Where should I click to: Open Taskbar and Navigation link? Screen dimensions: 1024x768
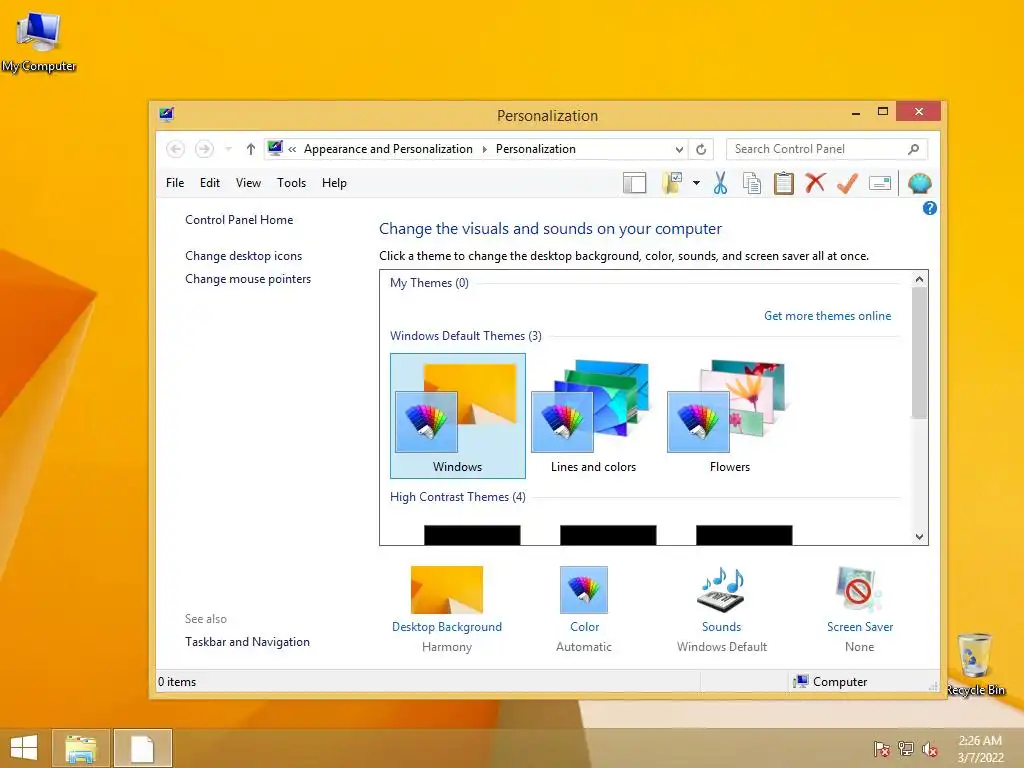(248, 642)
